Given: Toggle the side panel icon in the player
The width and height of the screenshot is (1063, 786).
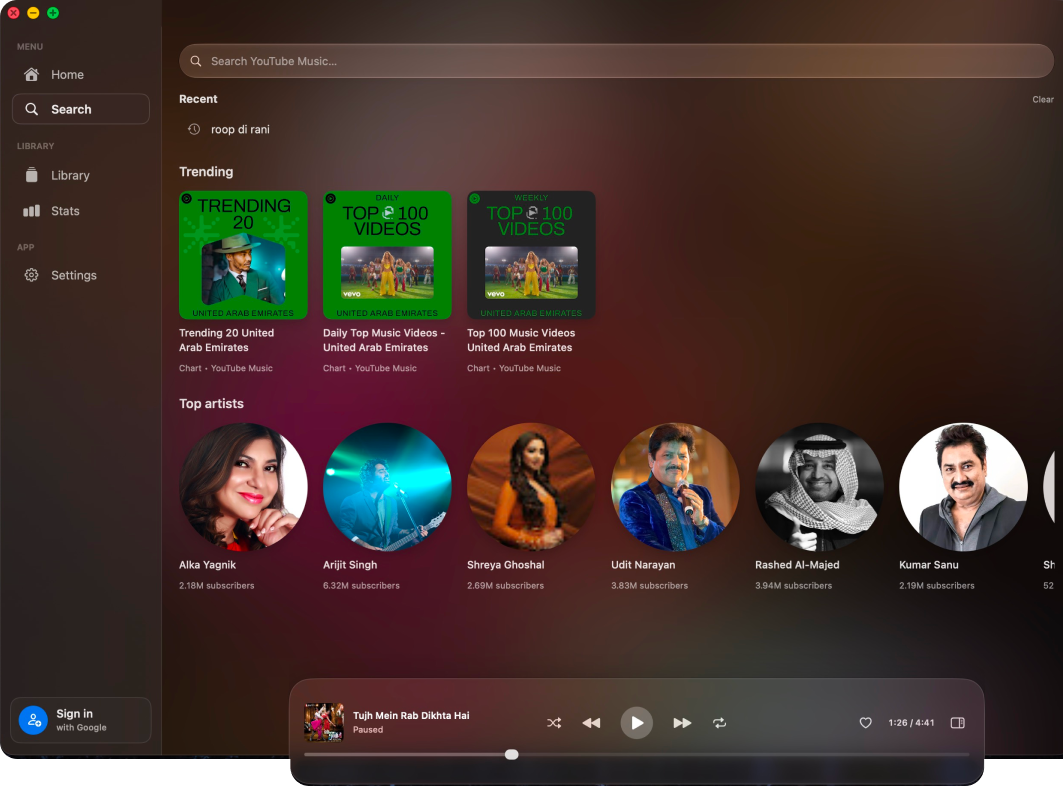Looking at the screenshot, I should tap(957, 723).
